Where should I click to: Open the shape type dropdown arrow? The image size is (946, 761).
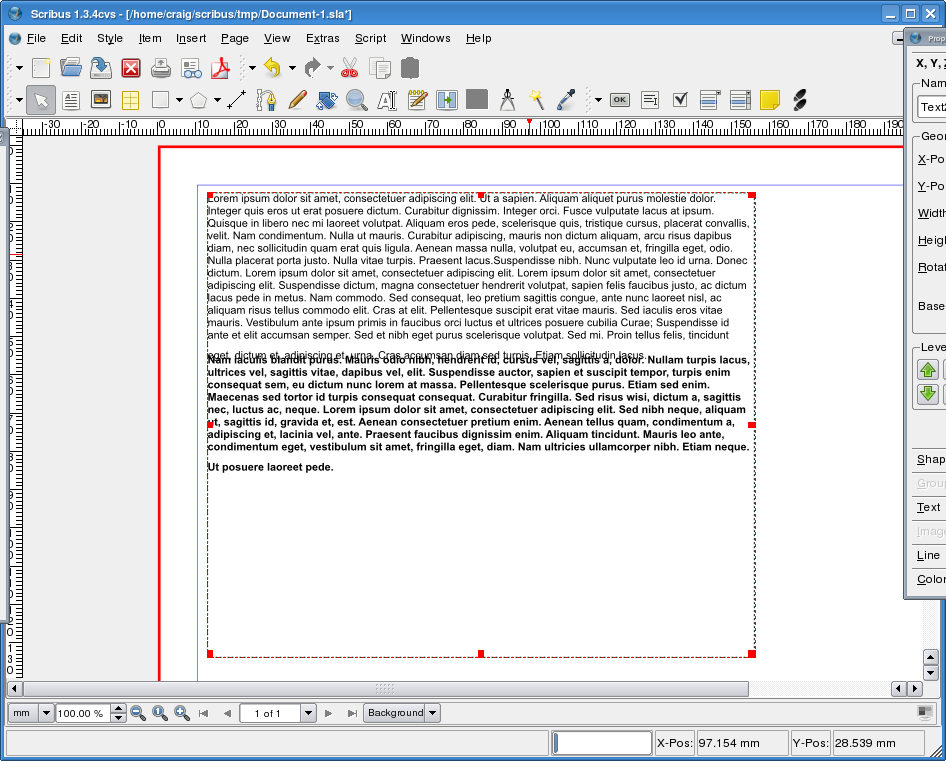pyautogui.click(x=179, y=100)
